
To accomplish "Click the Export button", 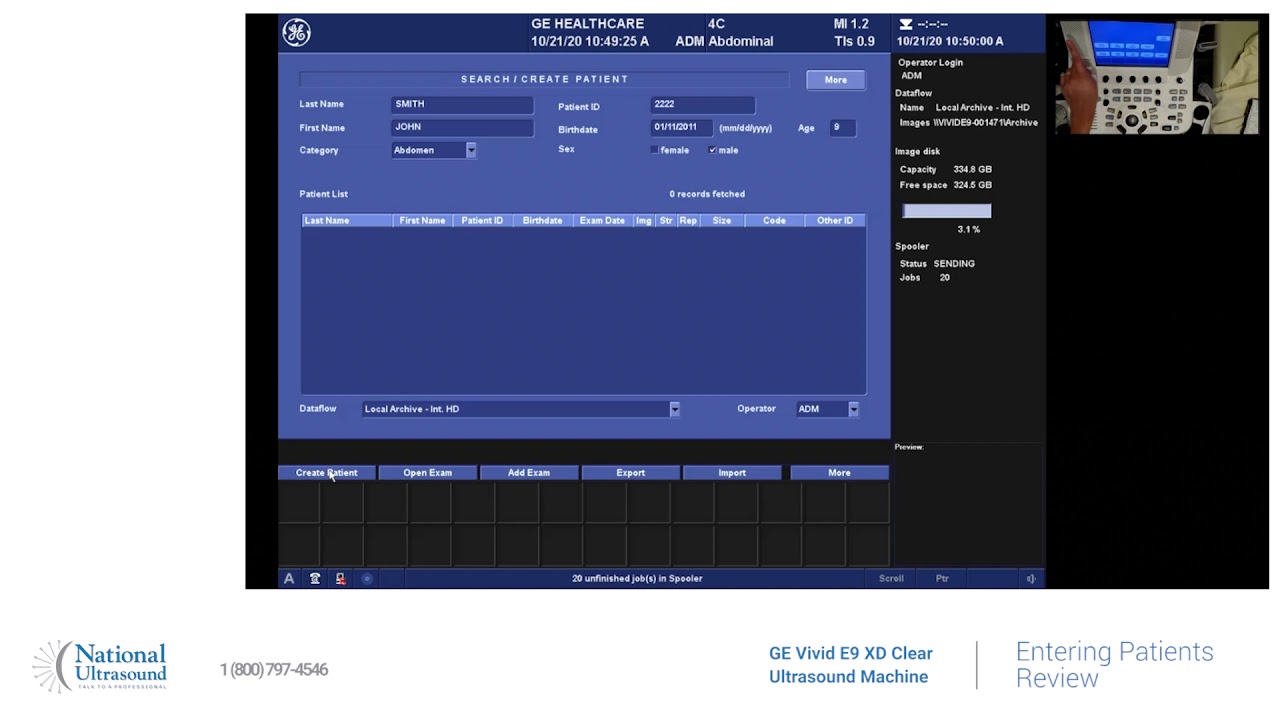I will click(x=631, y=473).
